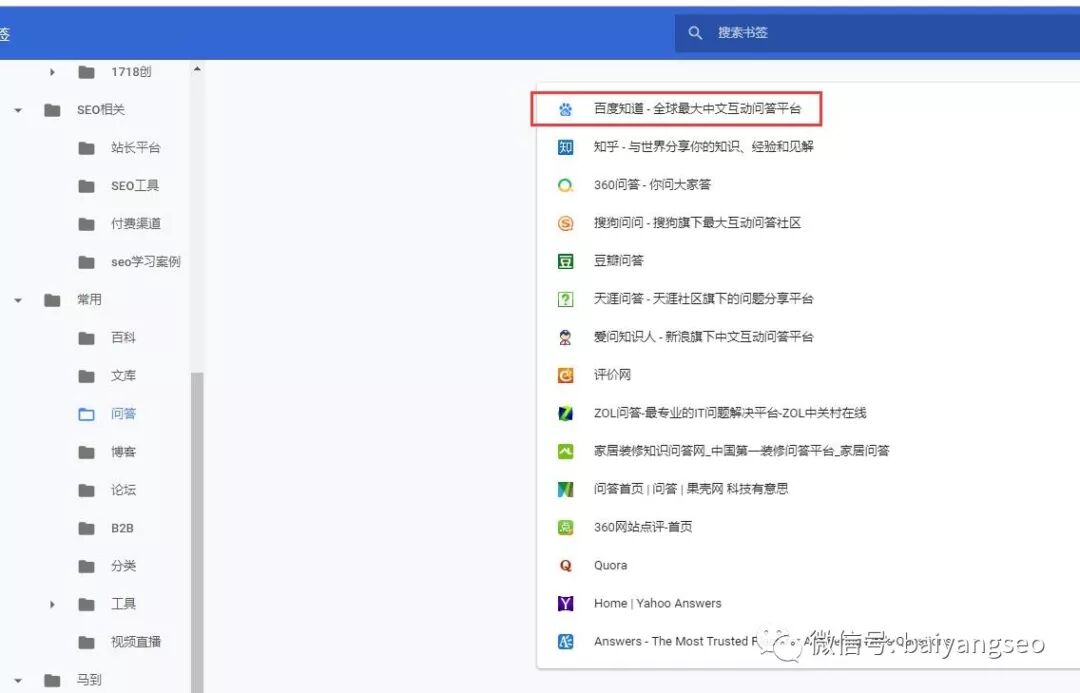Open the 分类 folder

[123, 566]
